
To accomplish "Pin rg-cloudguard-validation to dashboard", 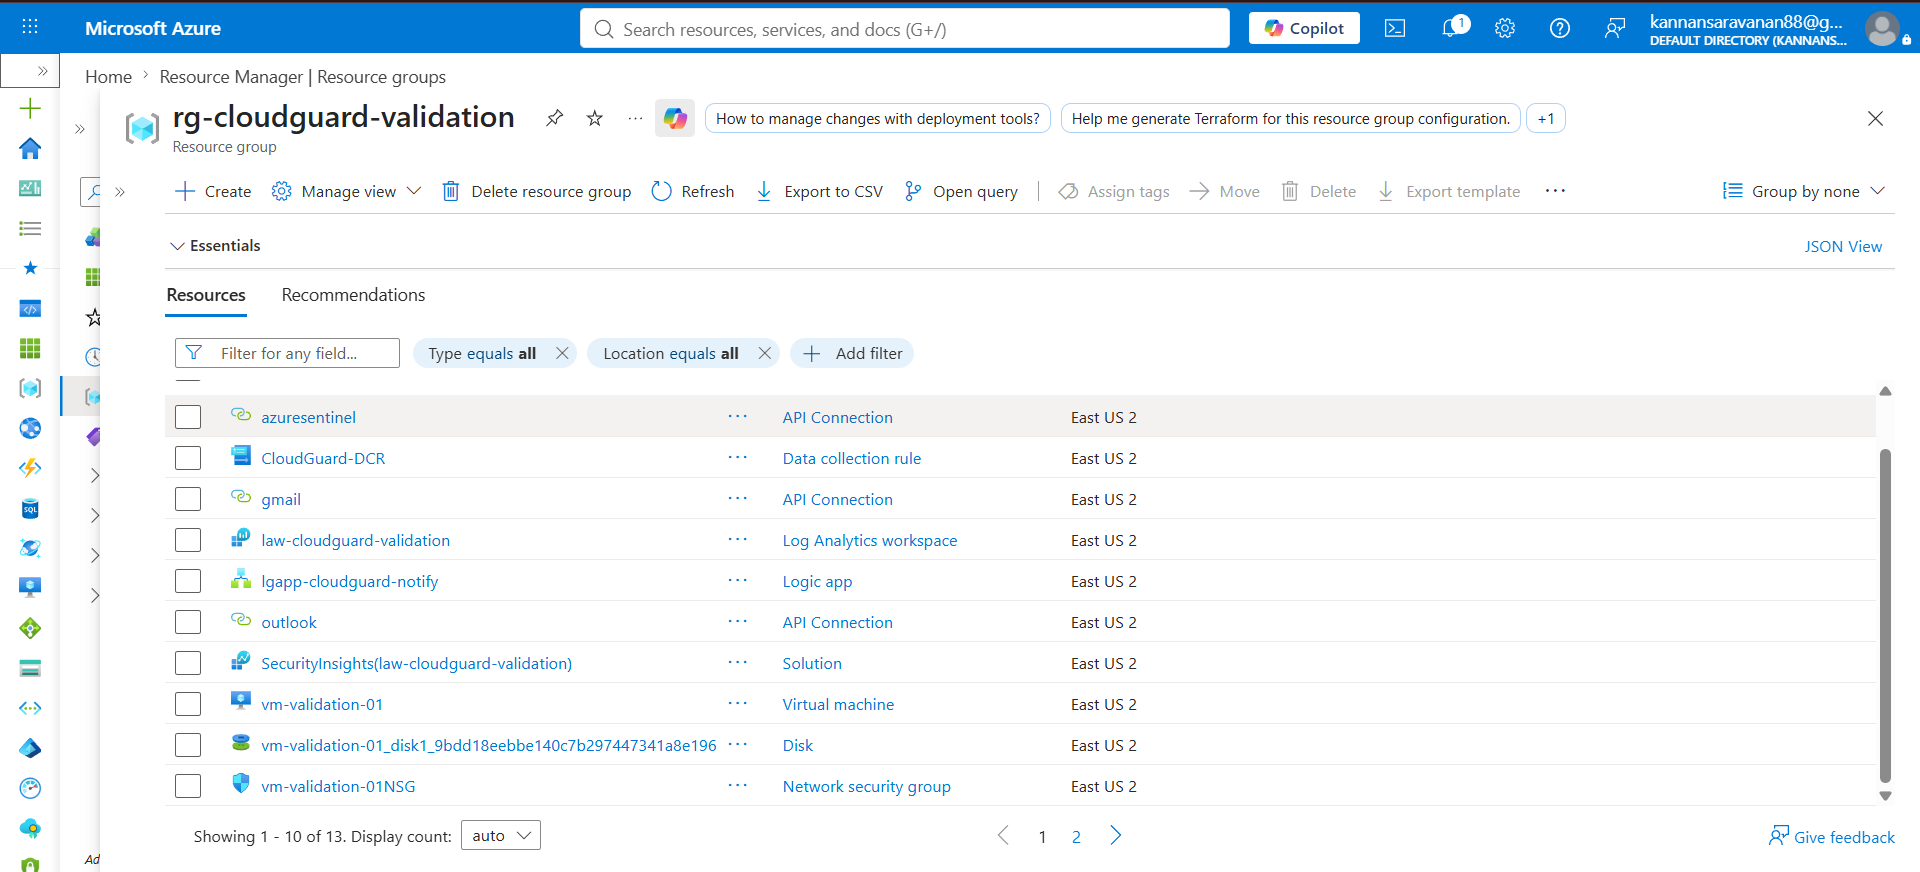I will [554, 118].
